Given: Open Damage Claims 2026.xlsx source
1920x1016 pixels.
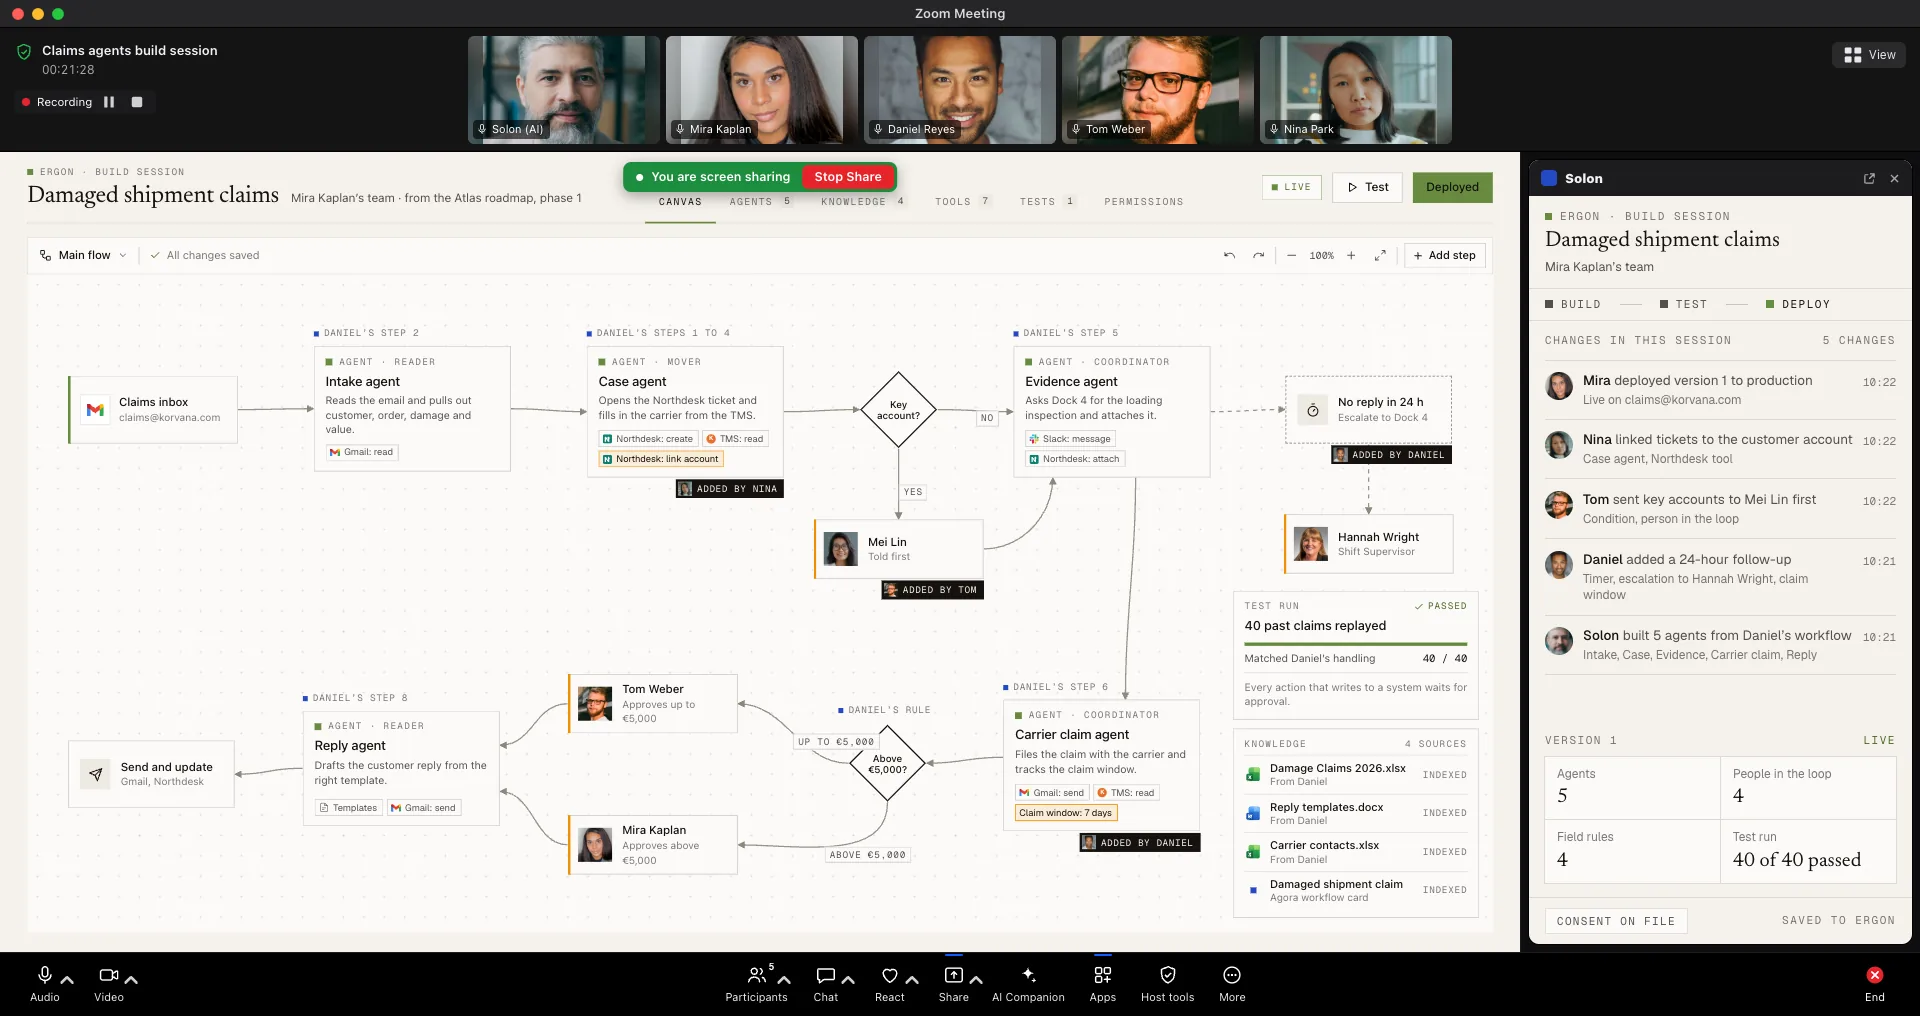Looking at the screenshot, I should coord(1355,774).
